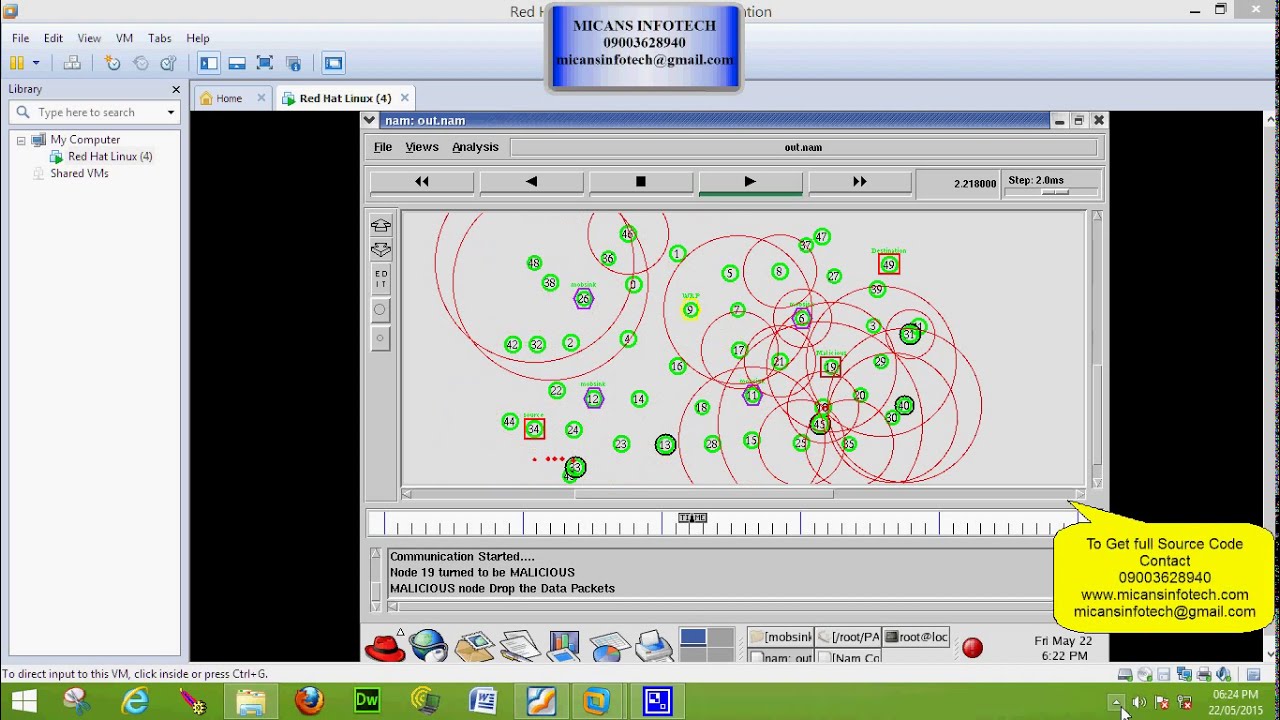Switch to the Home tab
The image size is (1280, 720).
tap(229, 98)
